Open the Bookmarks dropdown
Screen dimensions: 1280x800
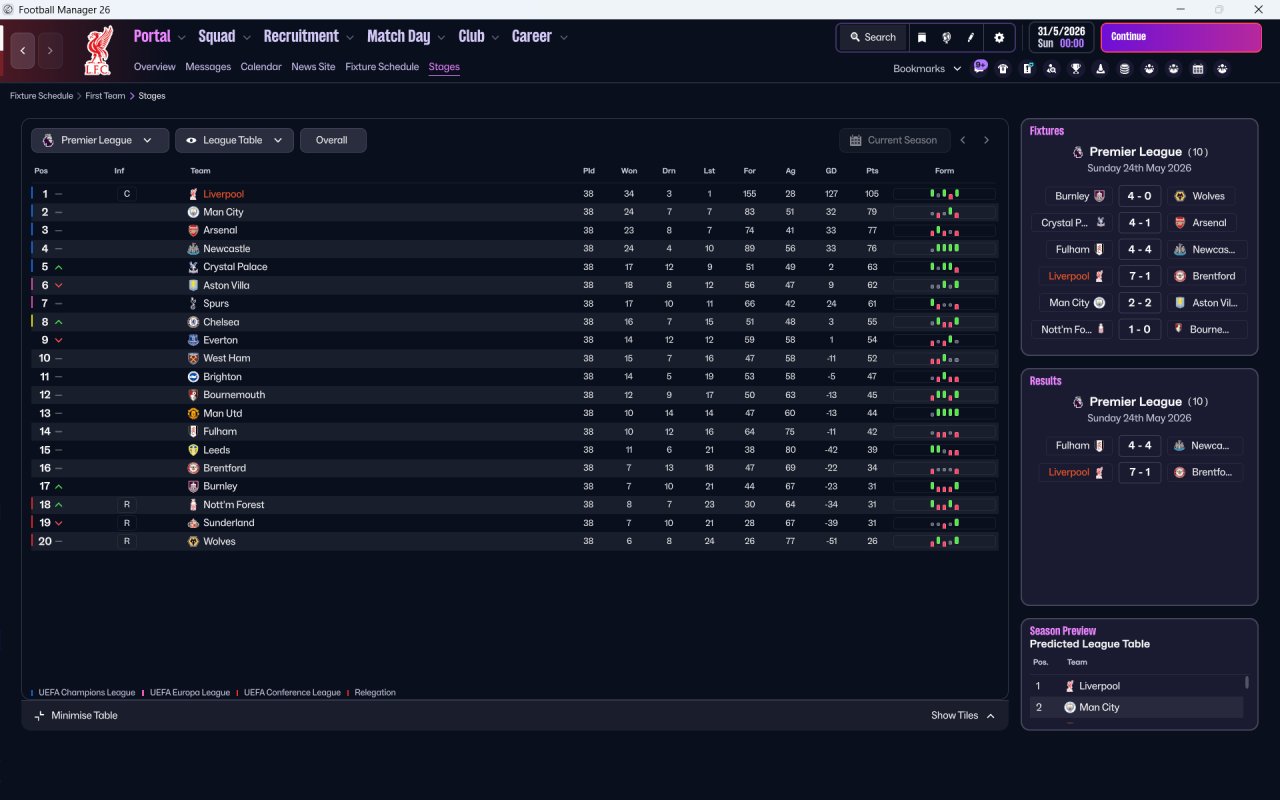point(927,69)
